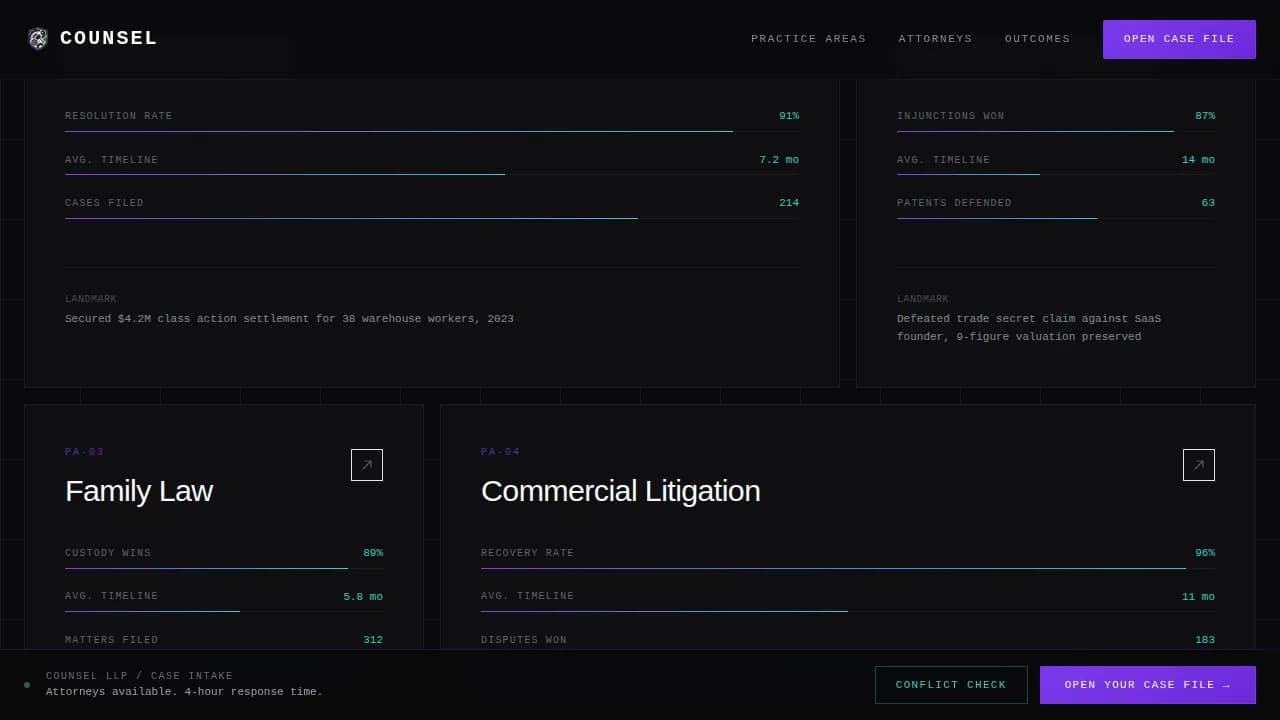Click the Injunctions Won progress bar
The width and height of the screenshot is (1280, 720).
[x=1056, y=131]
